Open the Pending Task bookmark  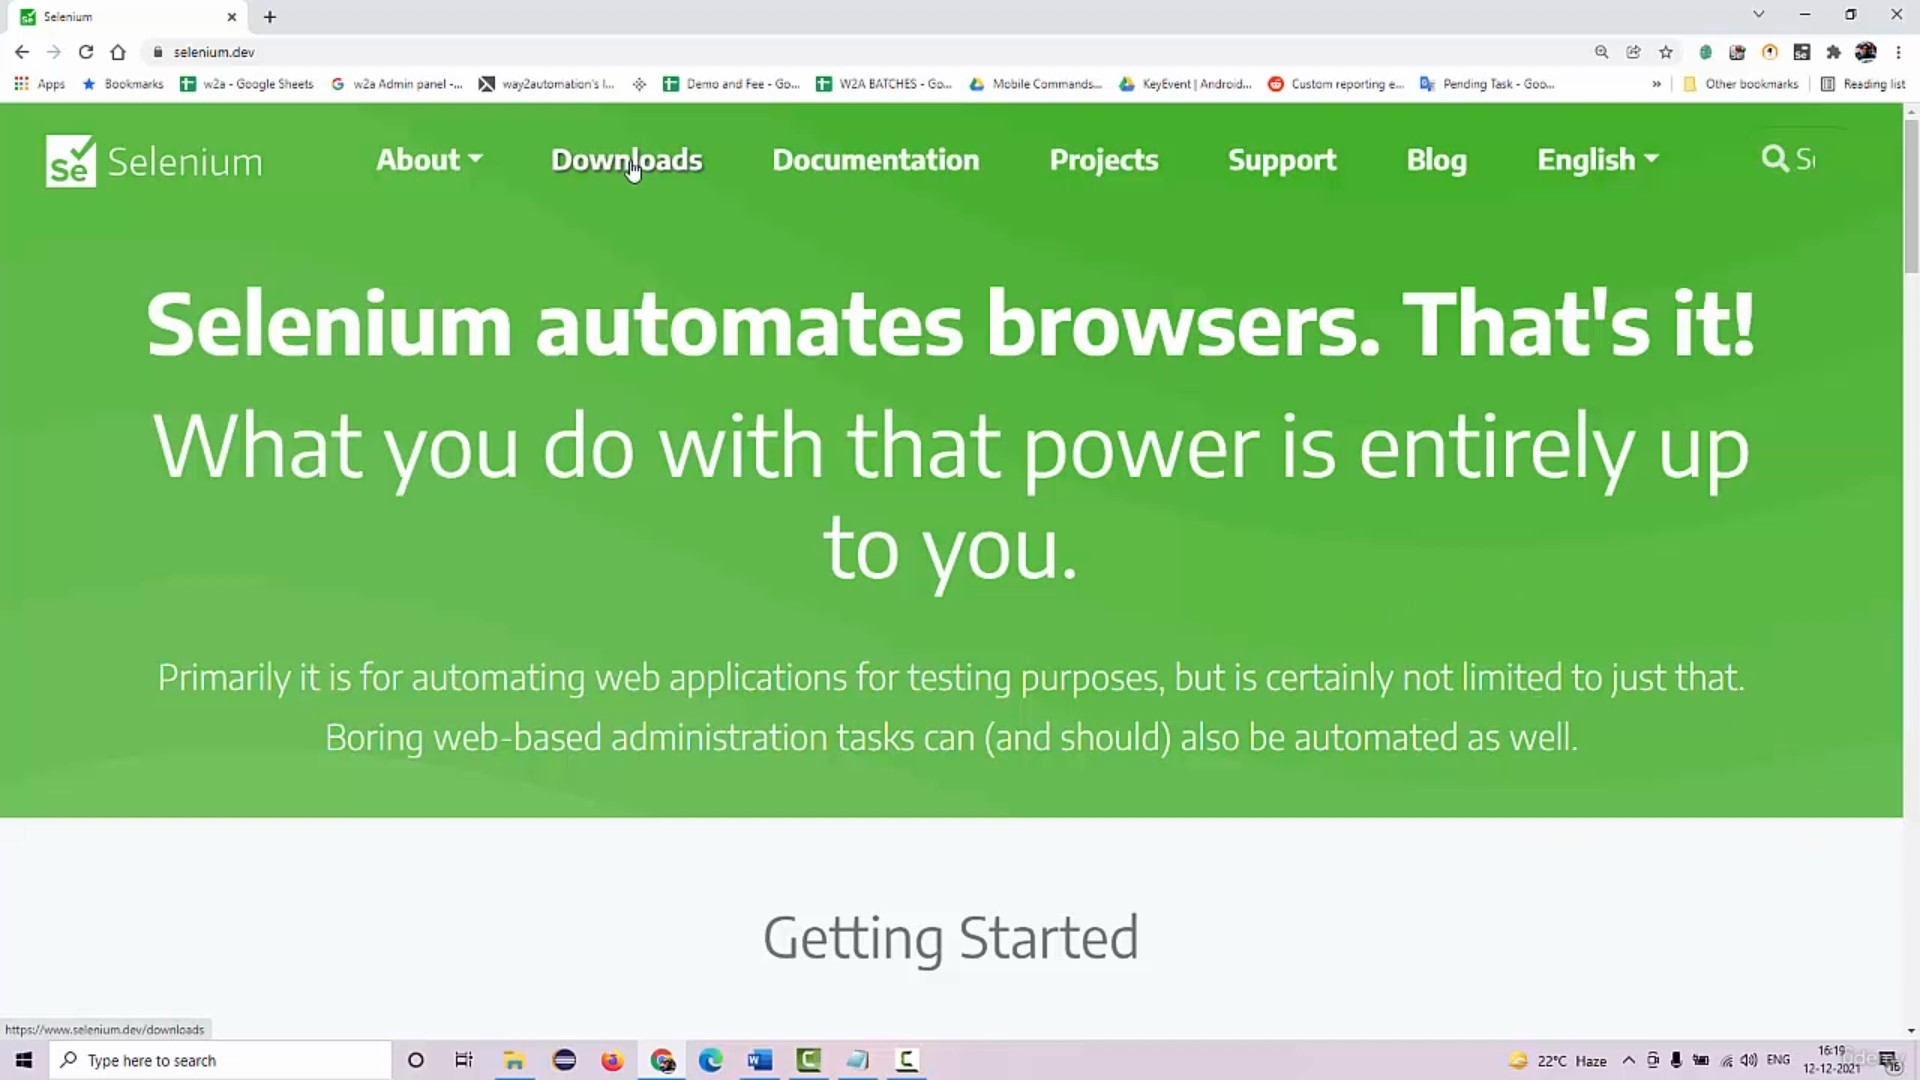(x=1488, y=84)
